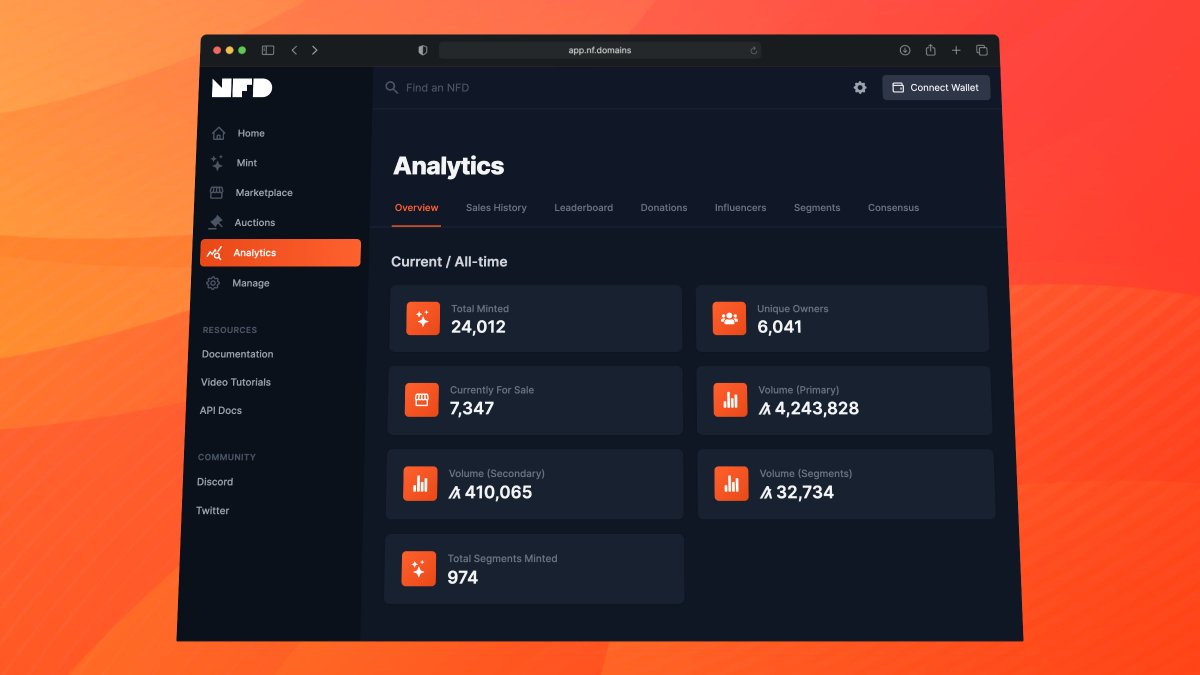The image size is (1200, 675).
Task: Click the Volume (Secondary) bar chart icon
Action: [x=420, y=484]
